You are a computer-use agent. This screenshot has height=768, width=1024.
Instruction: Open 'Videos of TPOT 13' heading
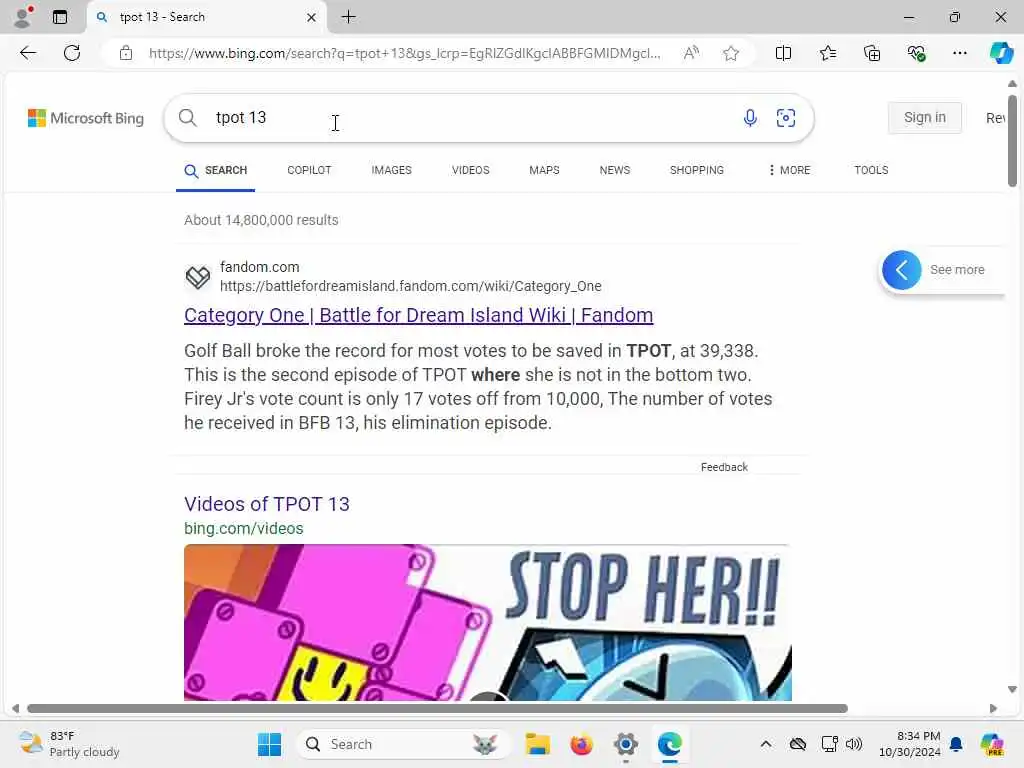click(x=267, y=504)
